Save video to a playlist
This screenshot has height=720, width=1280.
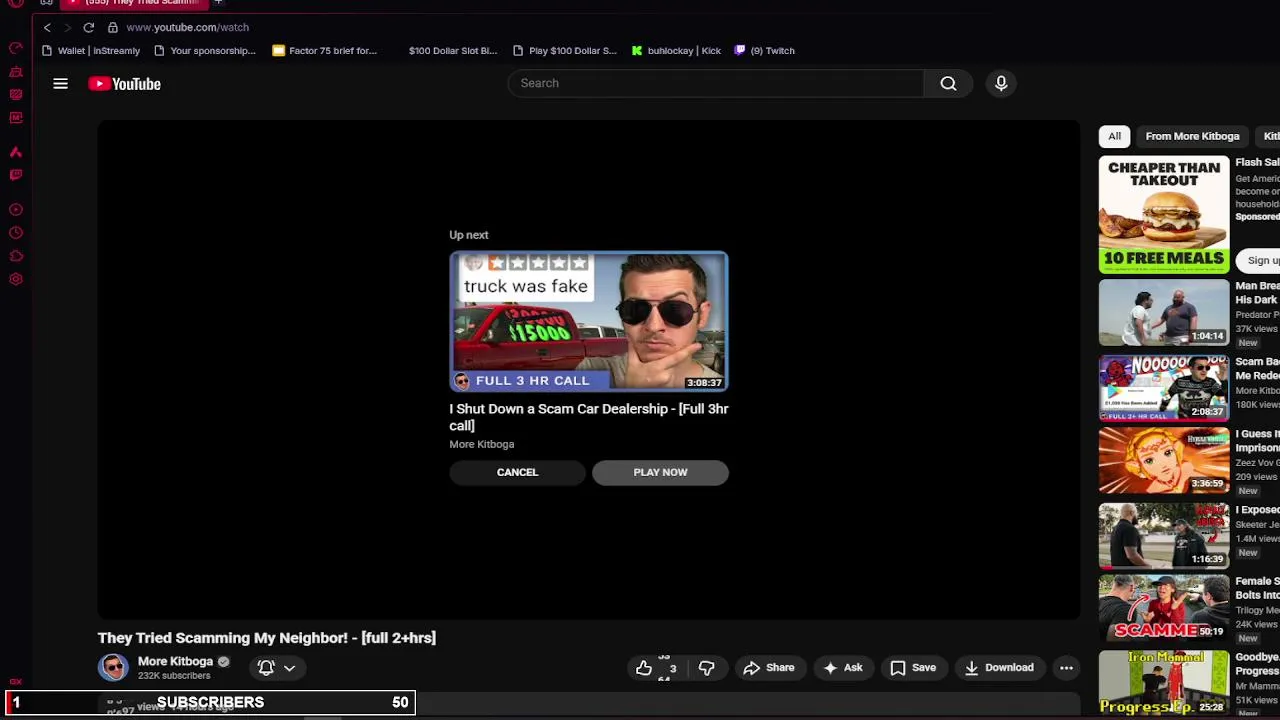913,668
